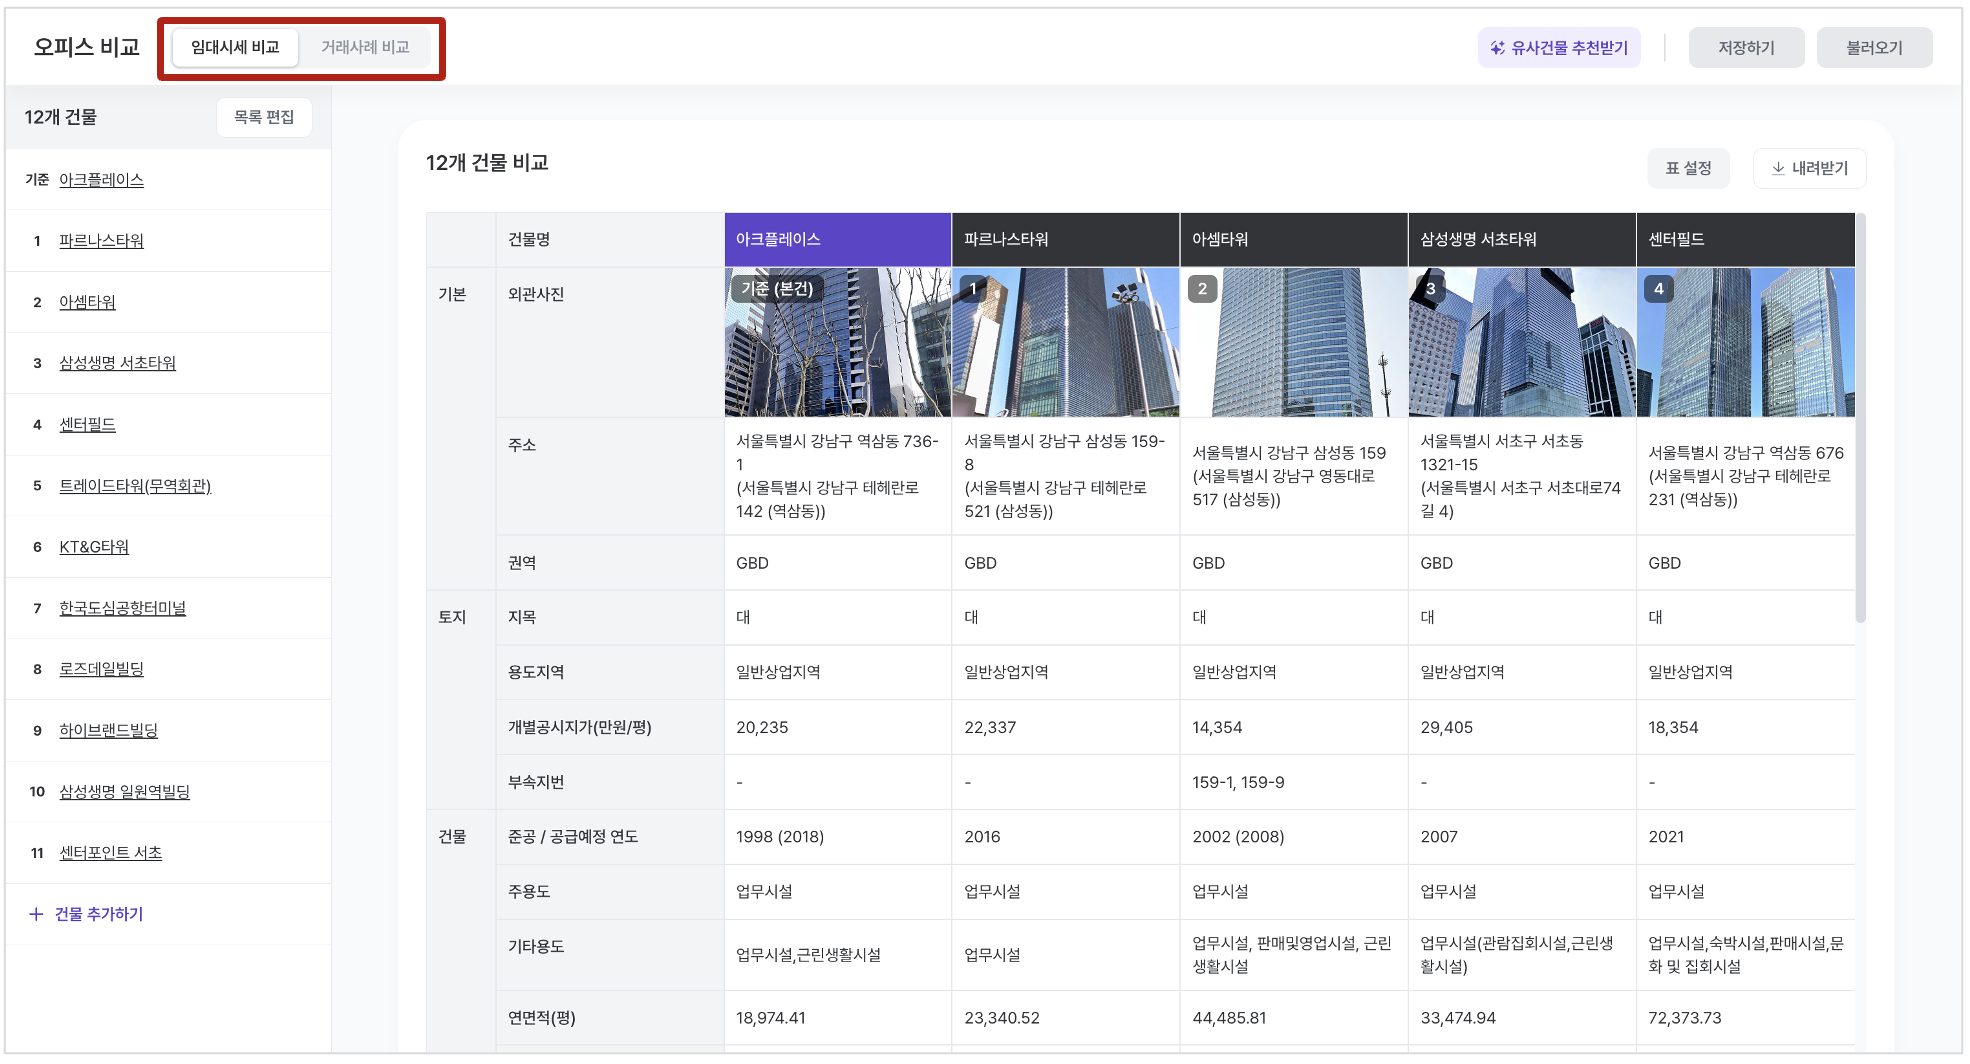This screenshot has height=1064, width=1970.
Task: View the 센터필드 building photo
Action: pos(1745,342)
